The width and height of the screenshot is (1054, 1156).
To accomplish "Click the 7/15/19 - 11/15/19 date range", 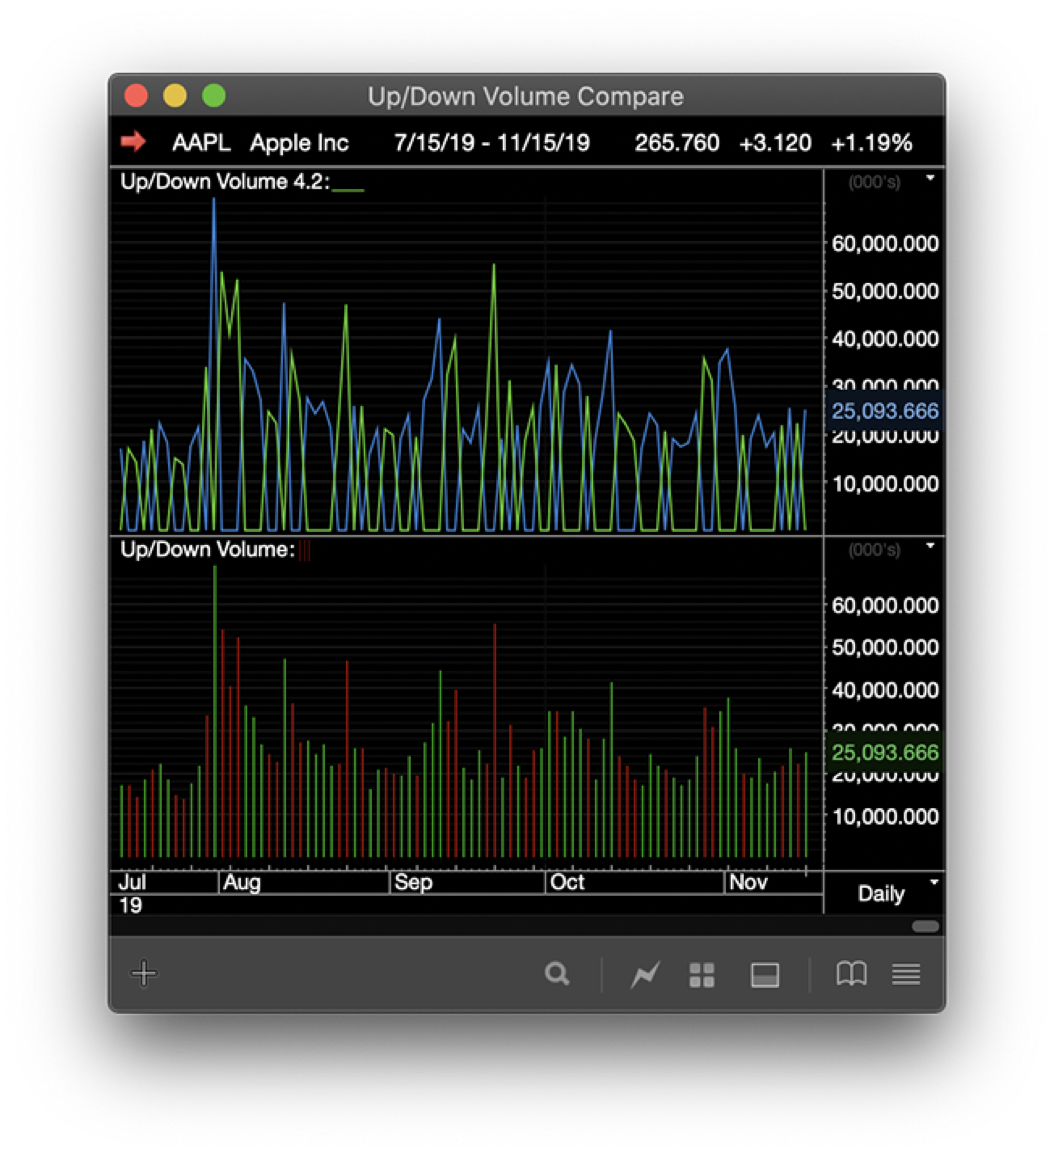I will pos(490,142).
